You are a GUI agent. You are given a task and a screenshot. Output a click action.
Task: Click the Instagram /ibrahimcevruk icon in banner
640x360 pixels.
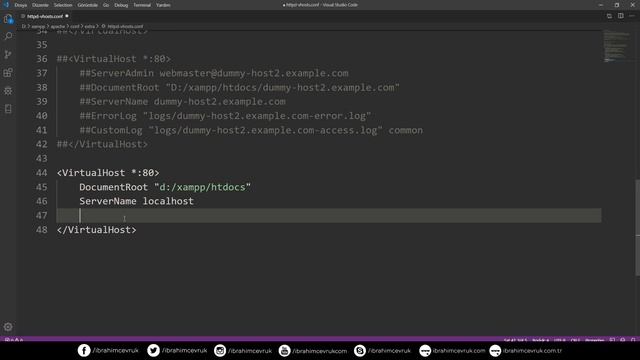click(220, 351)
